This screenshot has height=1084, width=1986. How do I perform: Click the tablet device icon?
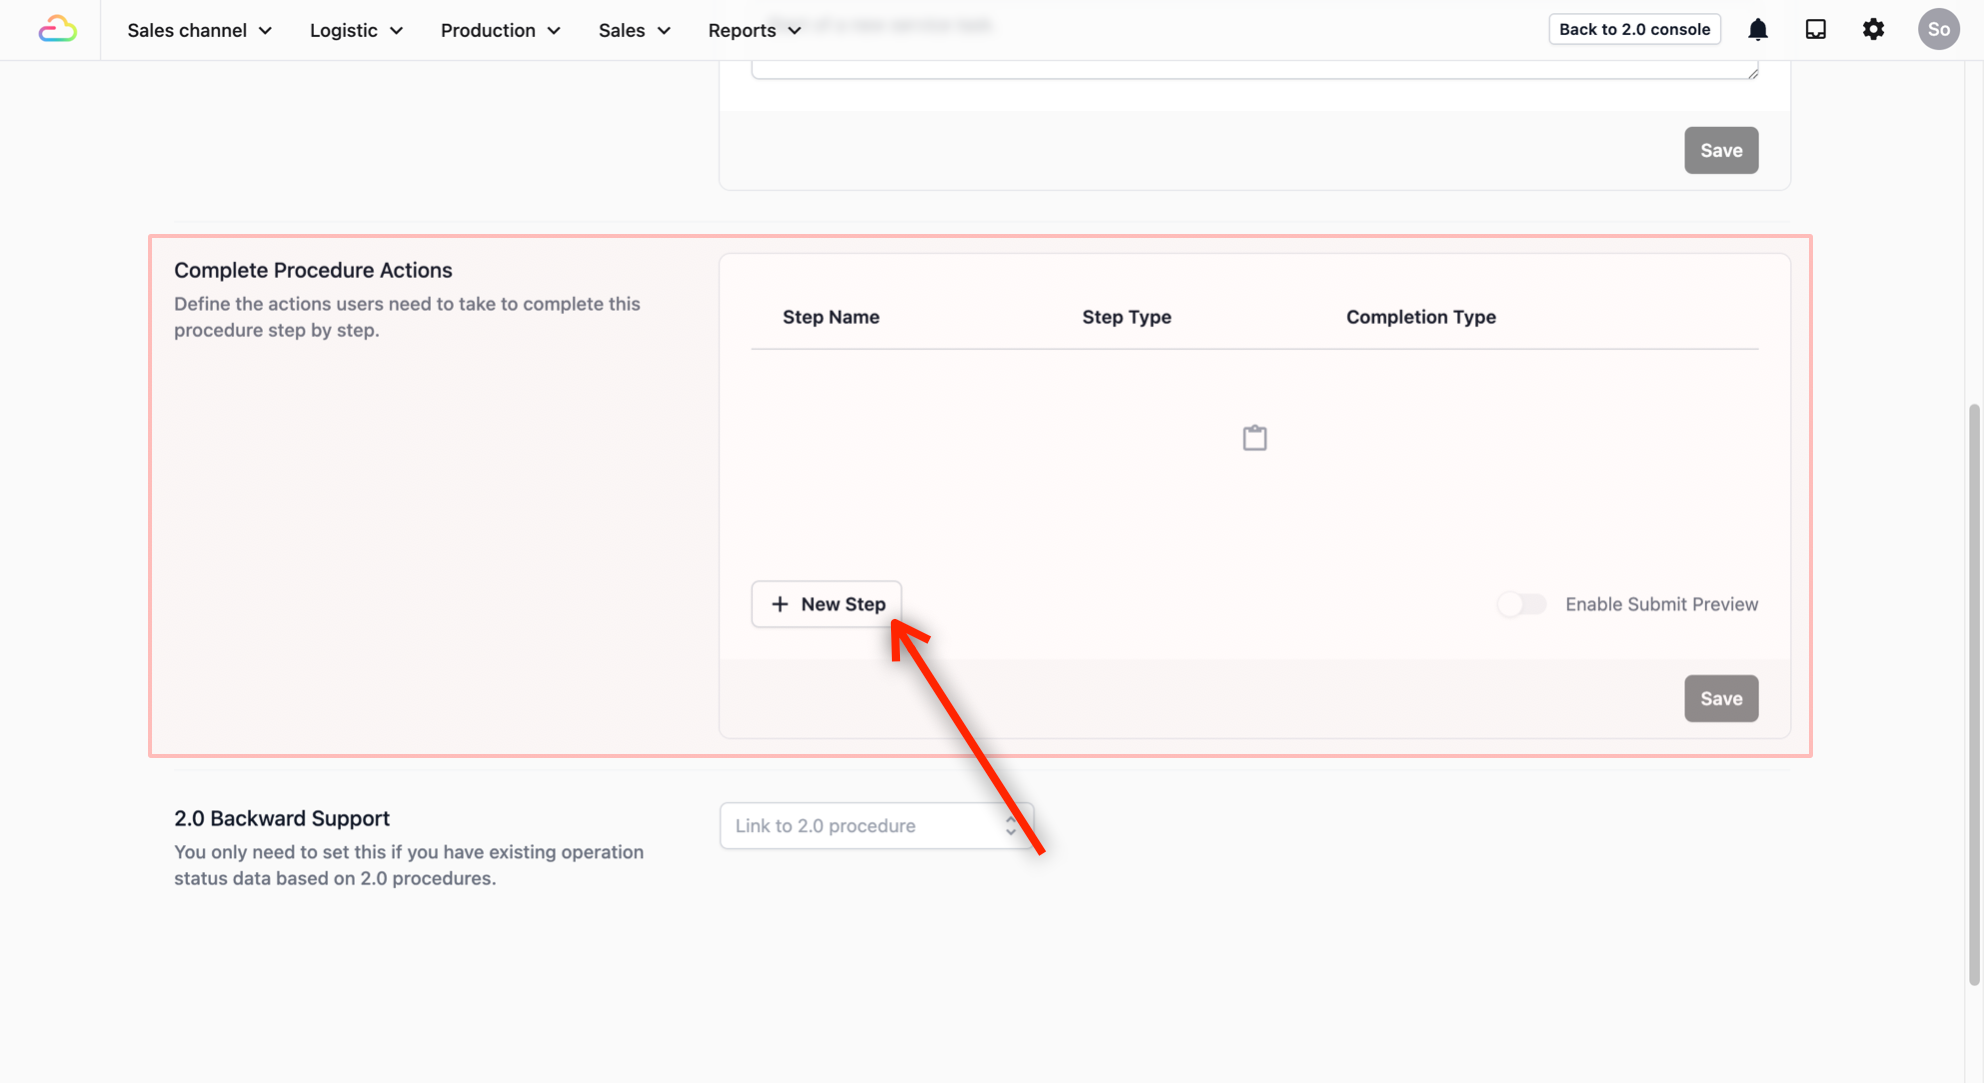pyautogui.click(x=1815, y=30)
